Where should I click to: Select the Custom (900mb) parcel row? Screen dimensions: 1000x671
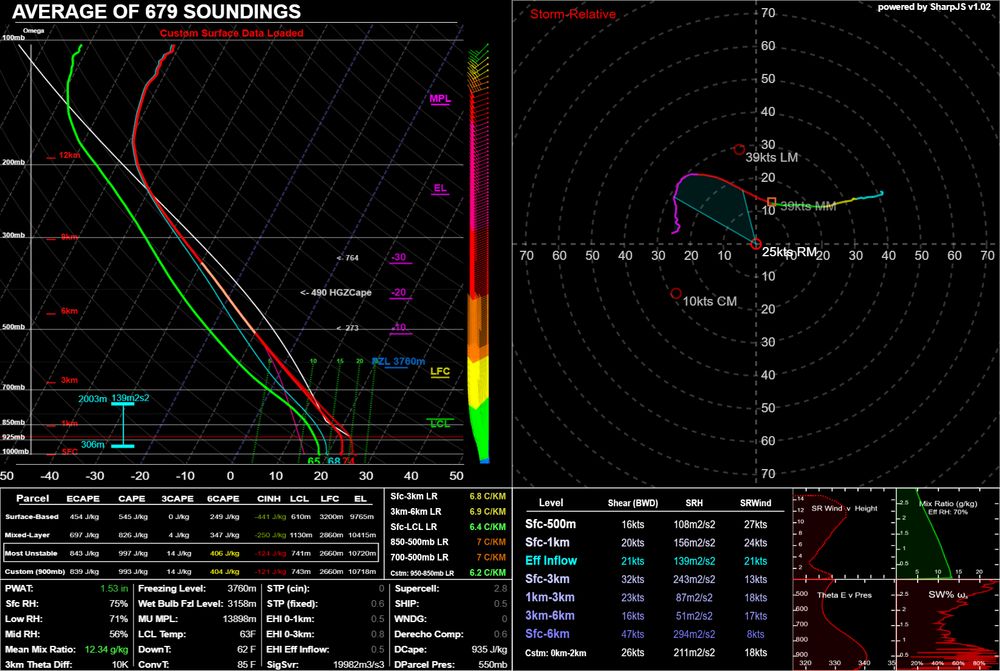click(x=191, y=571)
